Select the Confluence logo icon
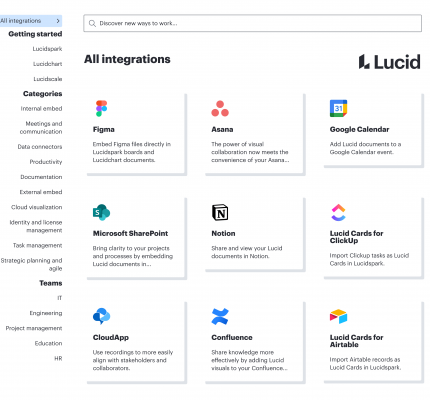The height and width of the screenshot is (400, 430). (x=220, y=316)
